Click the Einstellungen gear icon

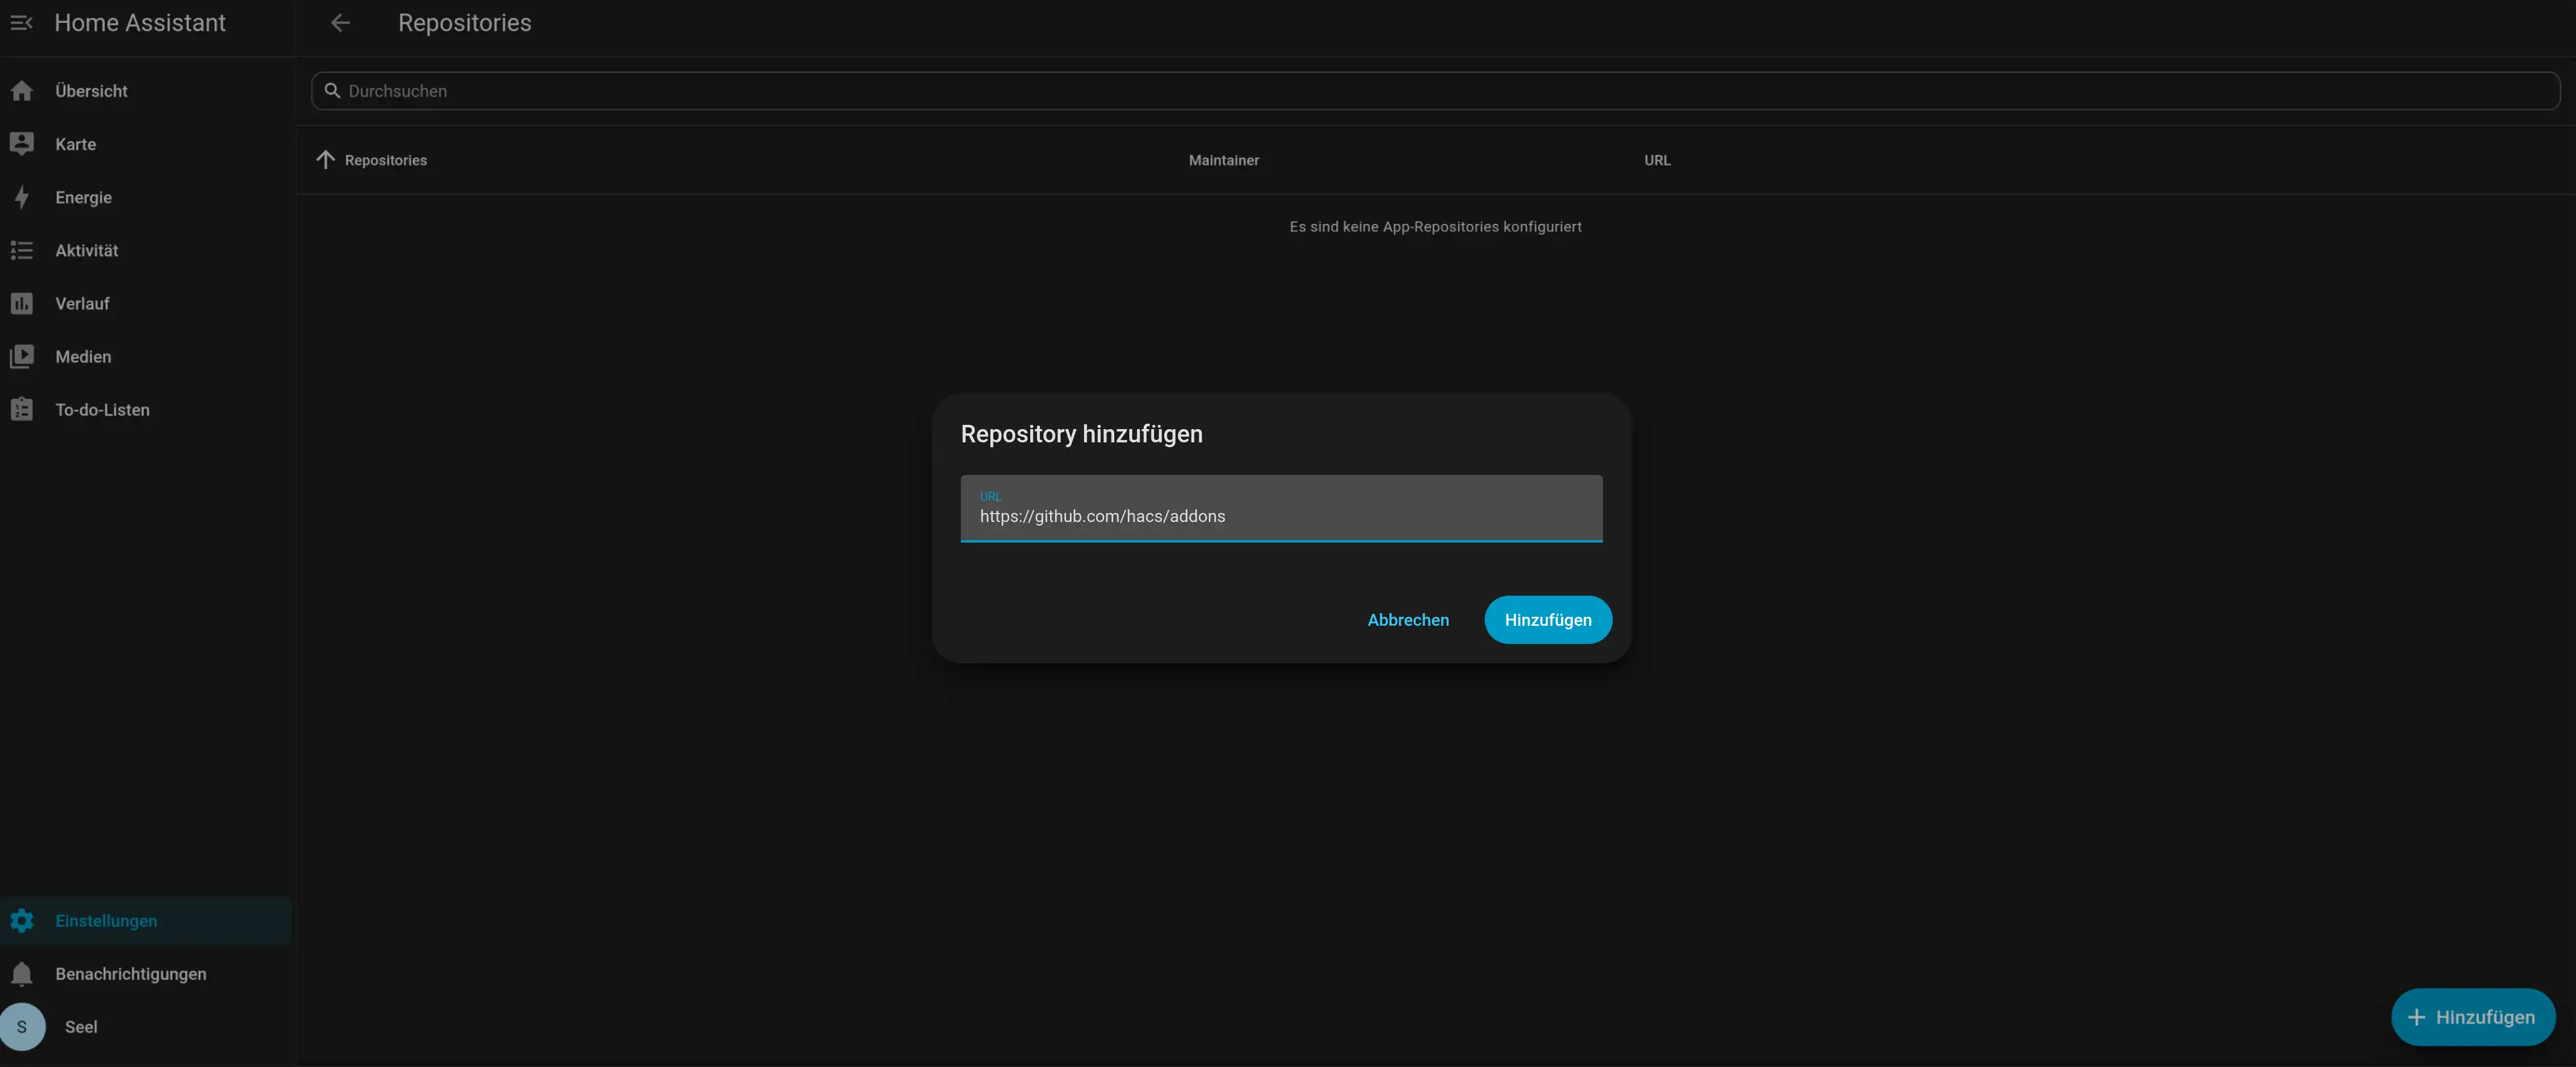coord(22,920)
